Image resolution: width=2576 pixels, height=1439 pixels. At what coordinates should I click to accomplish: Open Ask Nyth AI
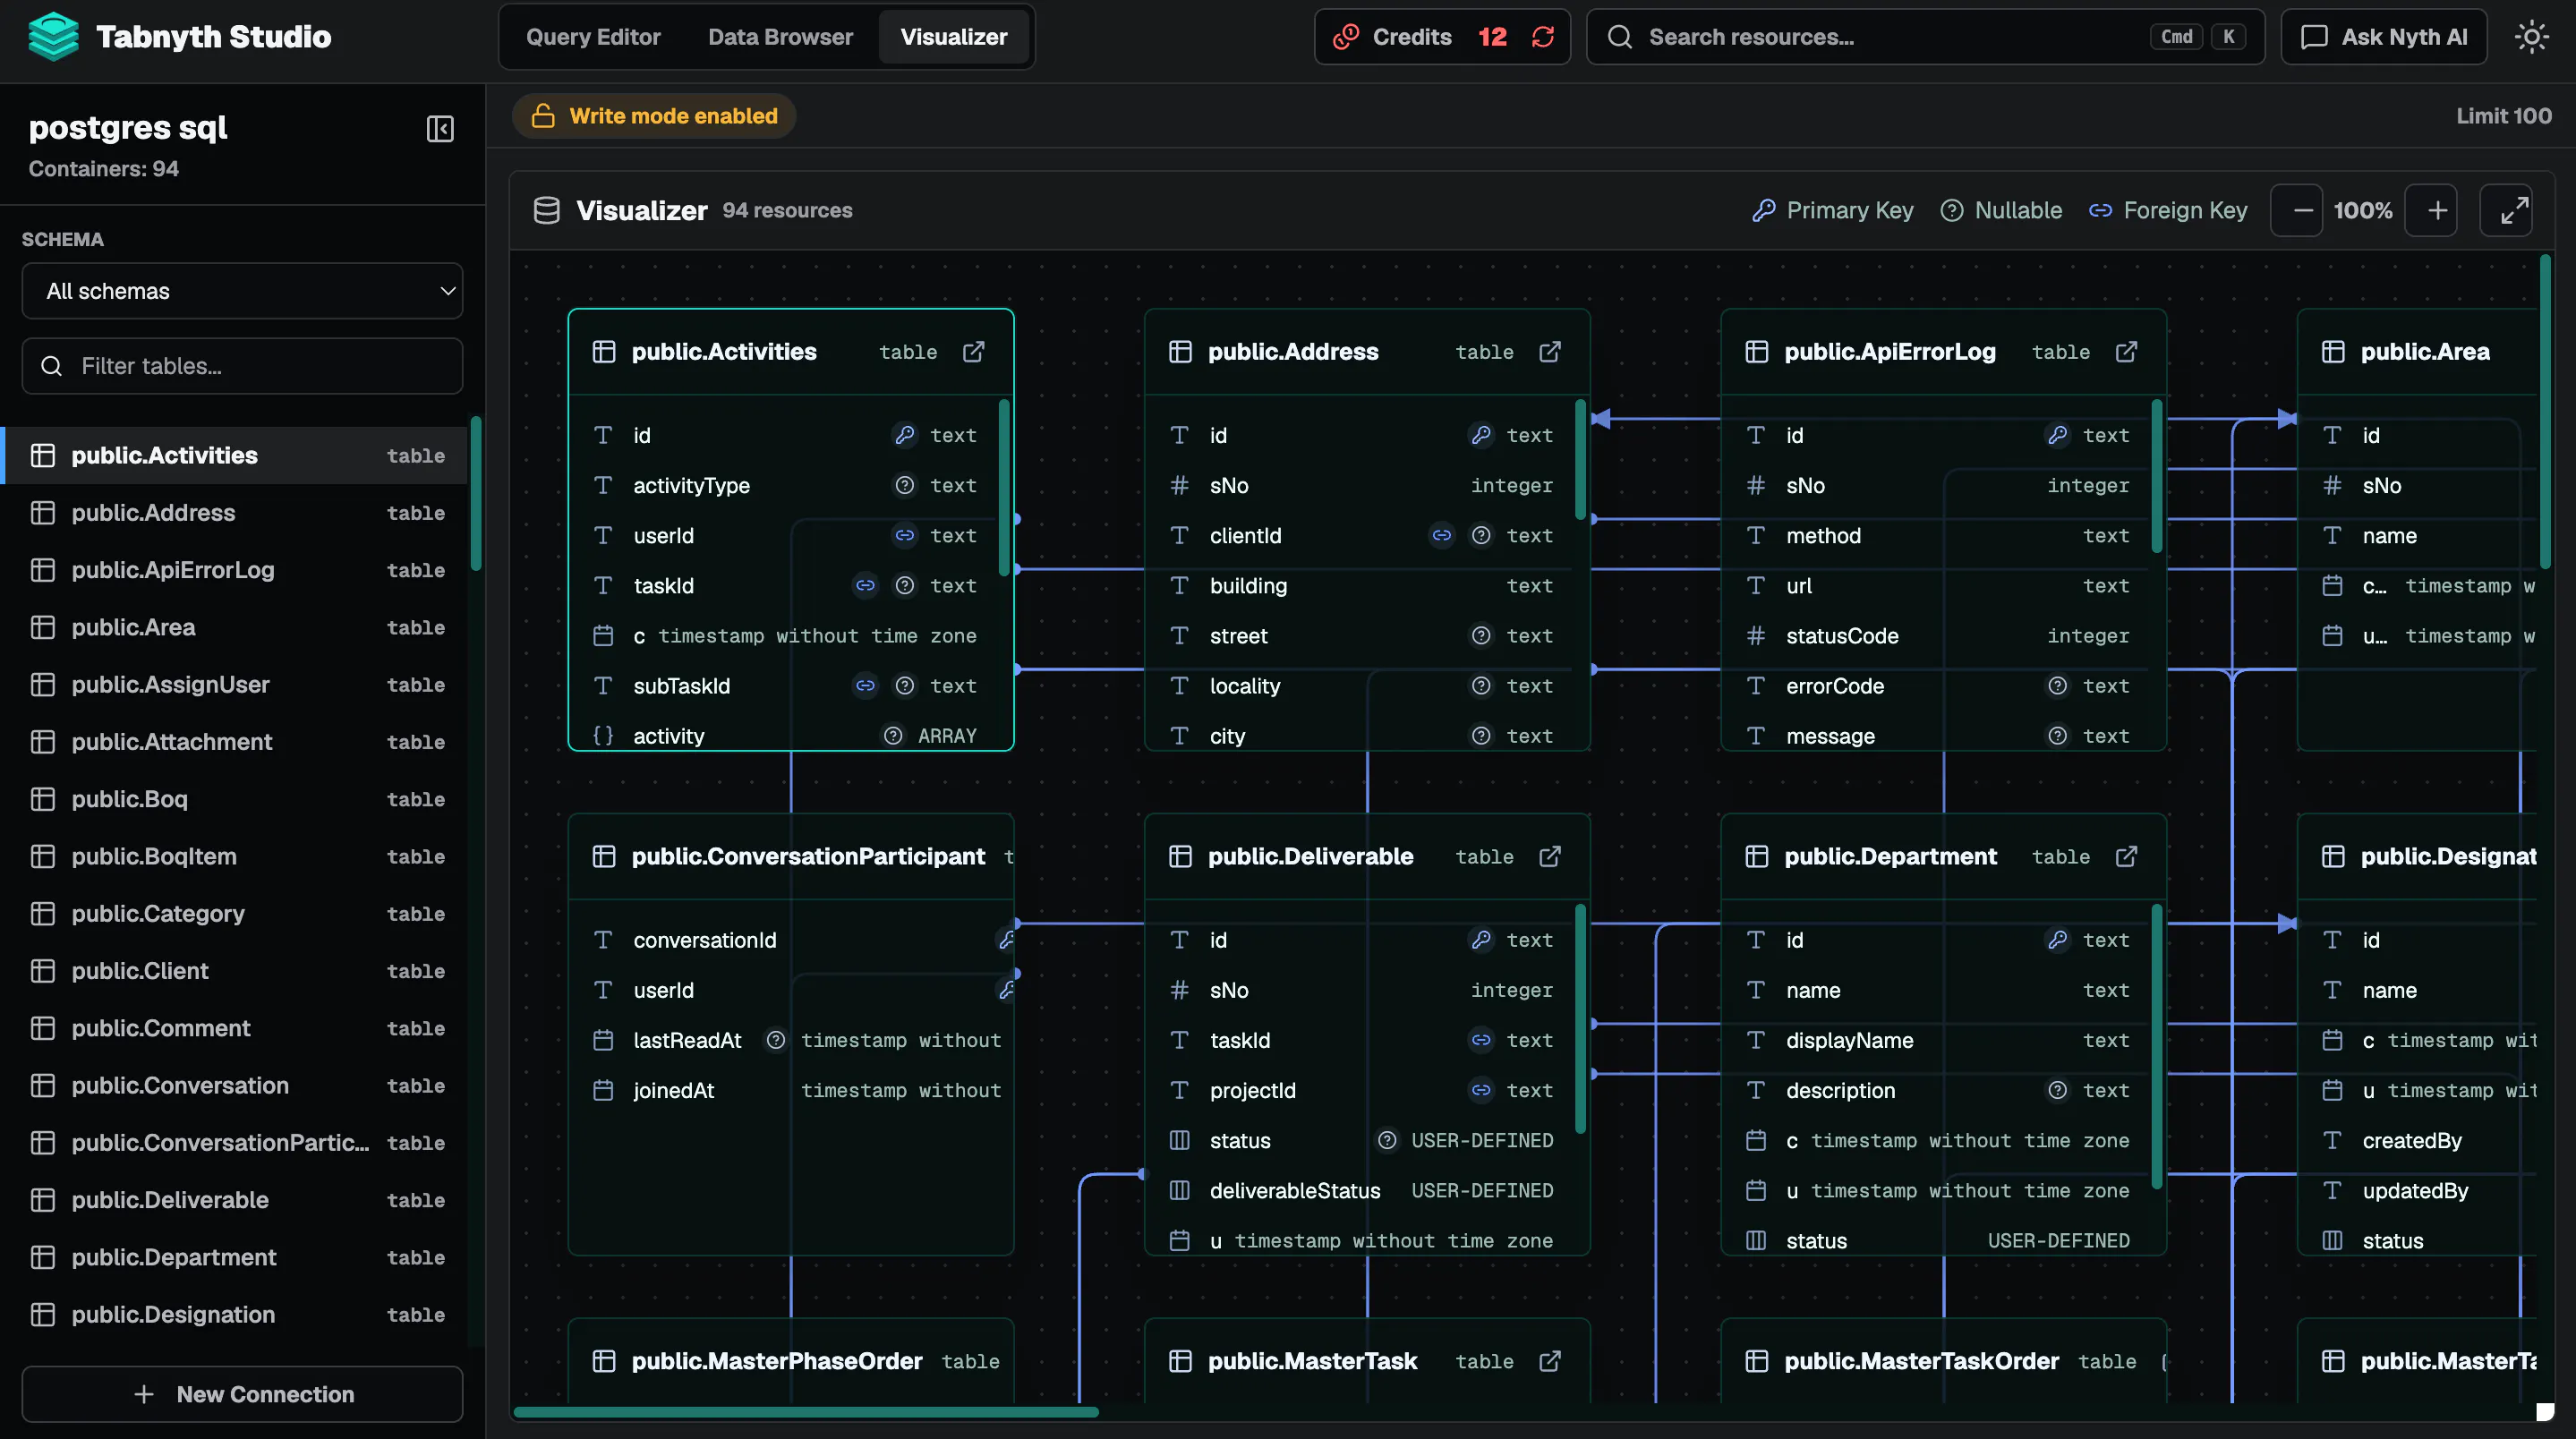coord(2383,37)
